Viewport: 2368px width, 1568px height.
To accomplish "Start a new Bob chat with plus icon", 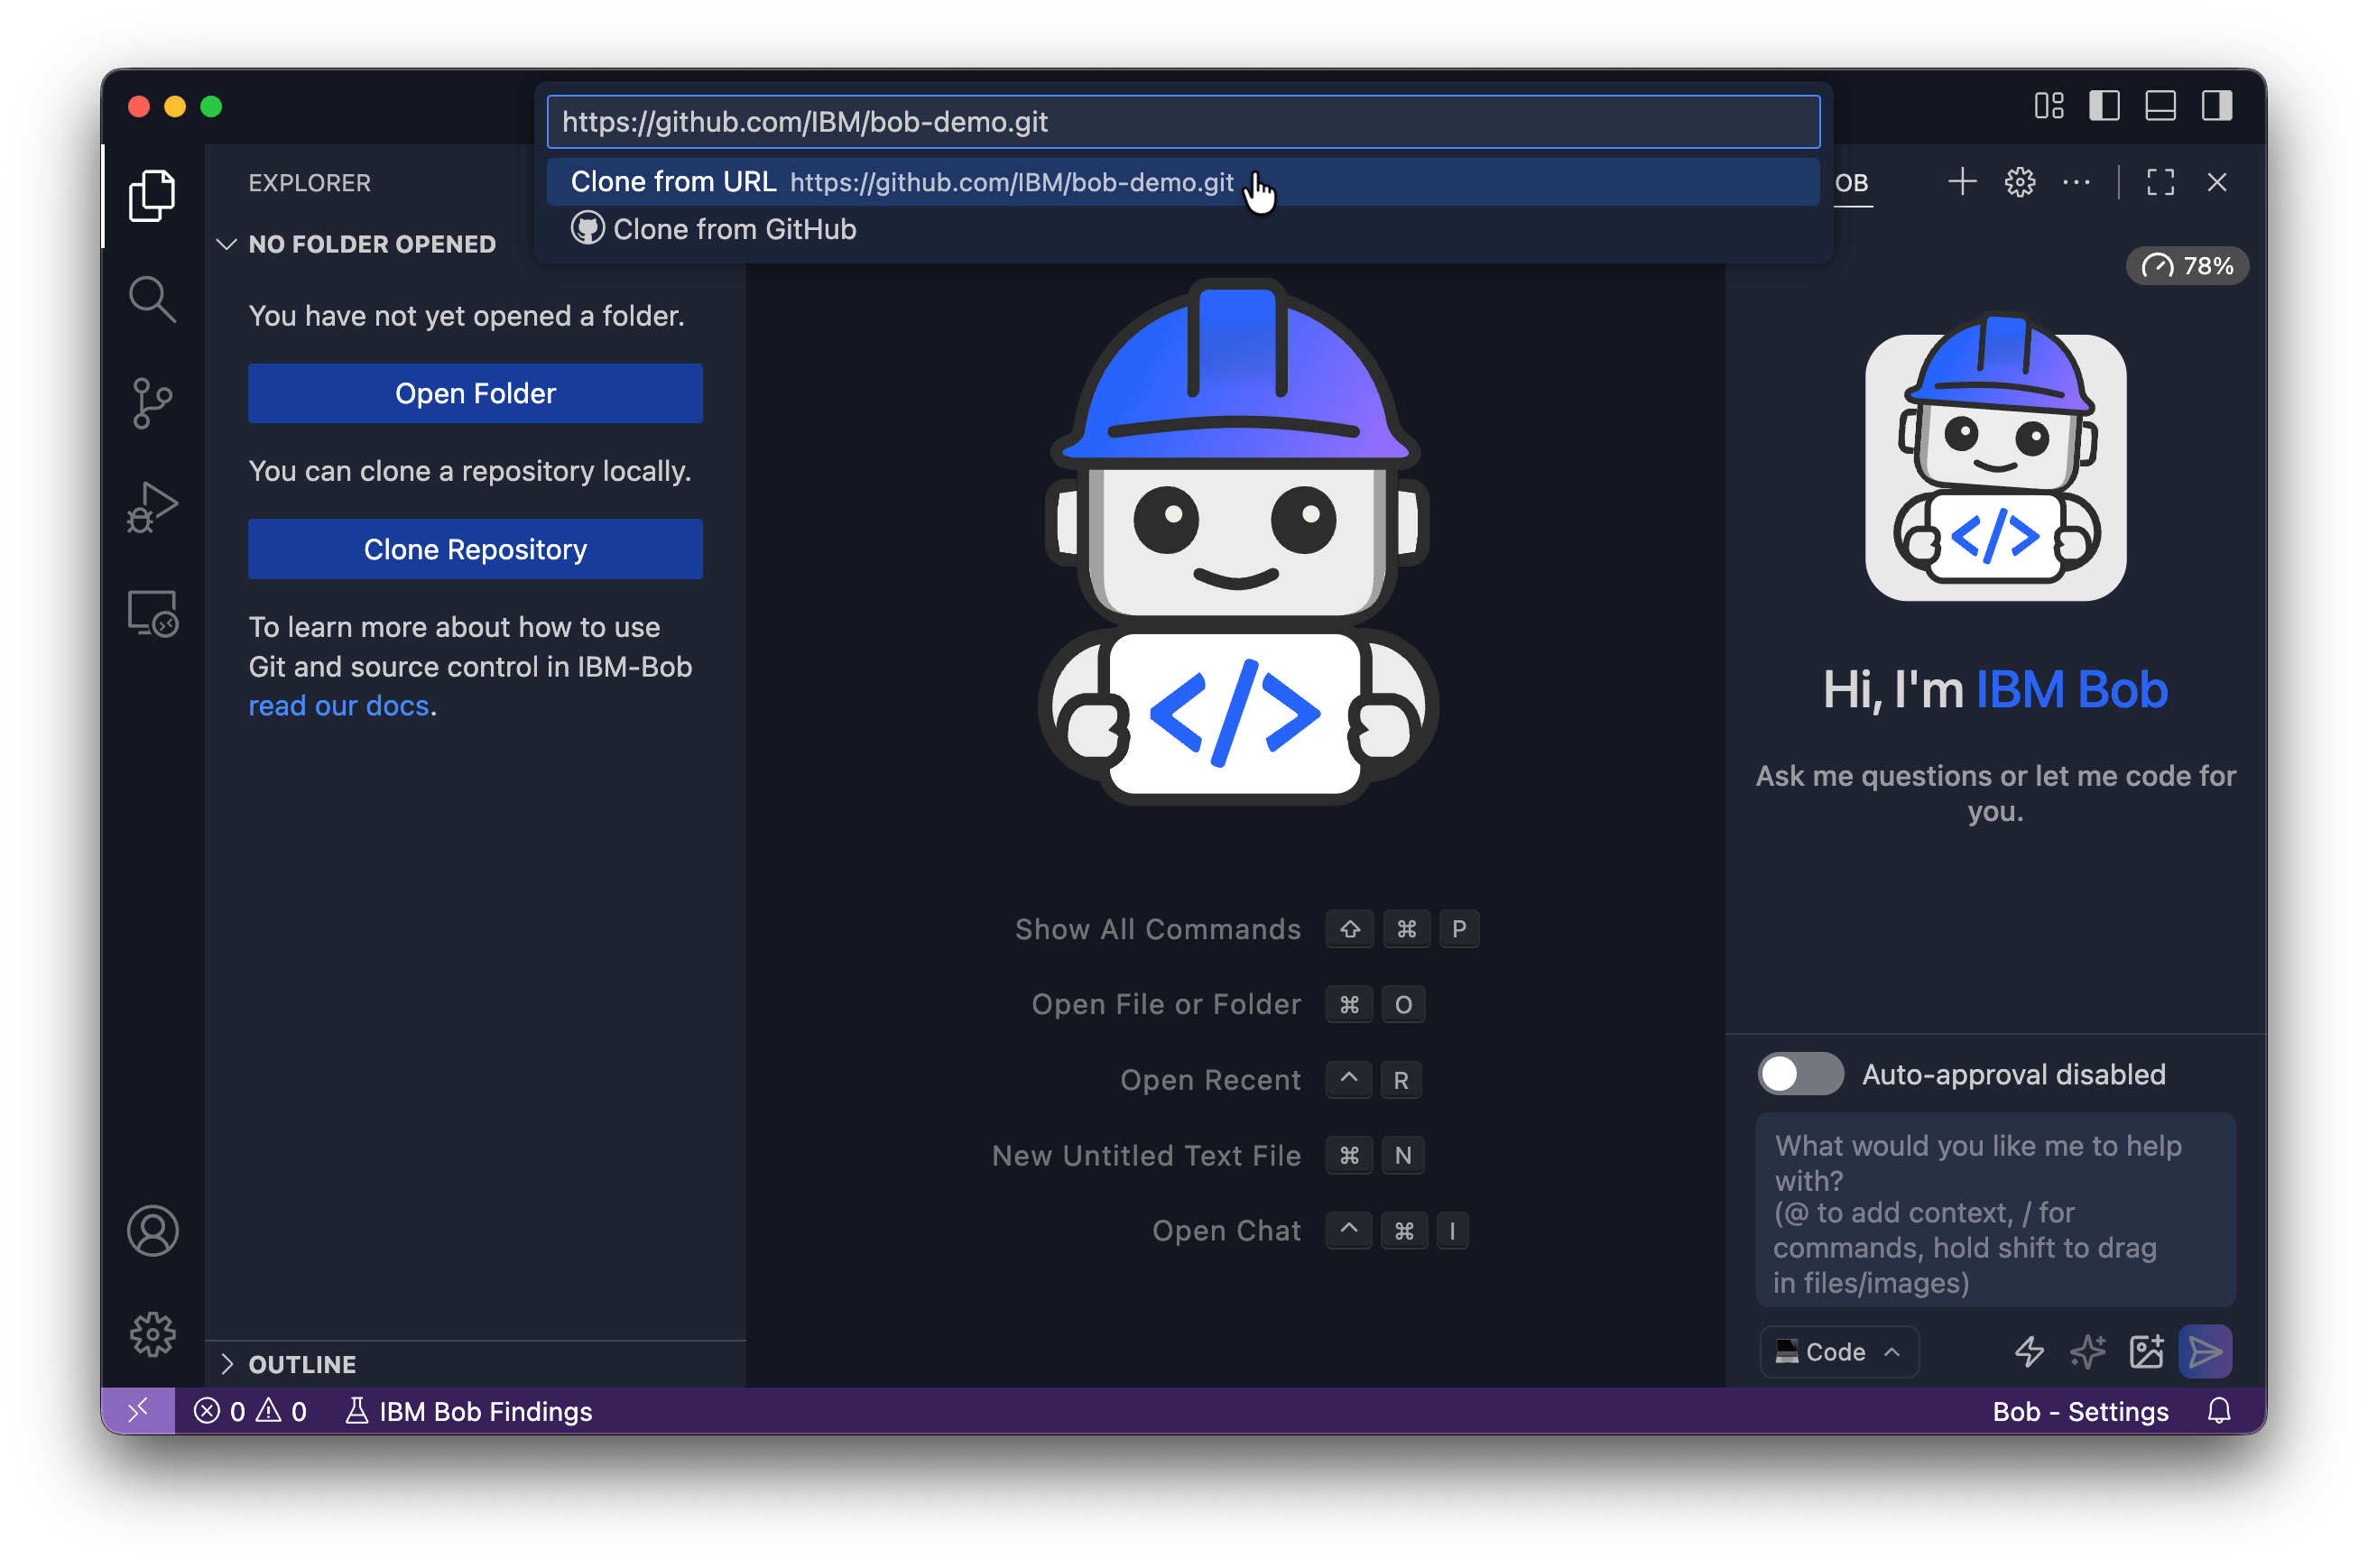I will (1962, 182).
